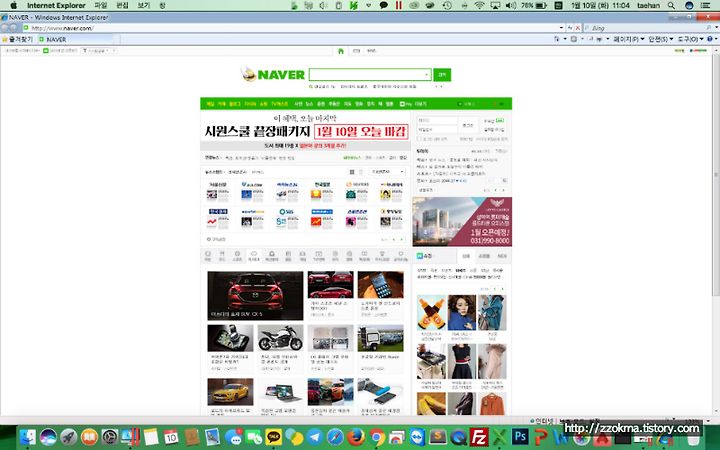Viewport: 720px width, 450px height.
Task: Open the 시원스쿨 끝장패키지 banner
Action: click(x=305, y=131)
